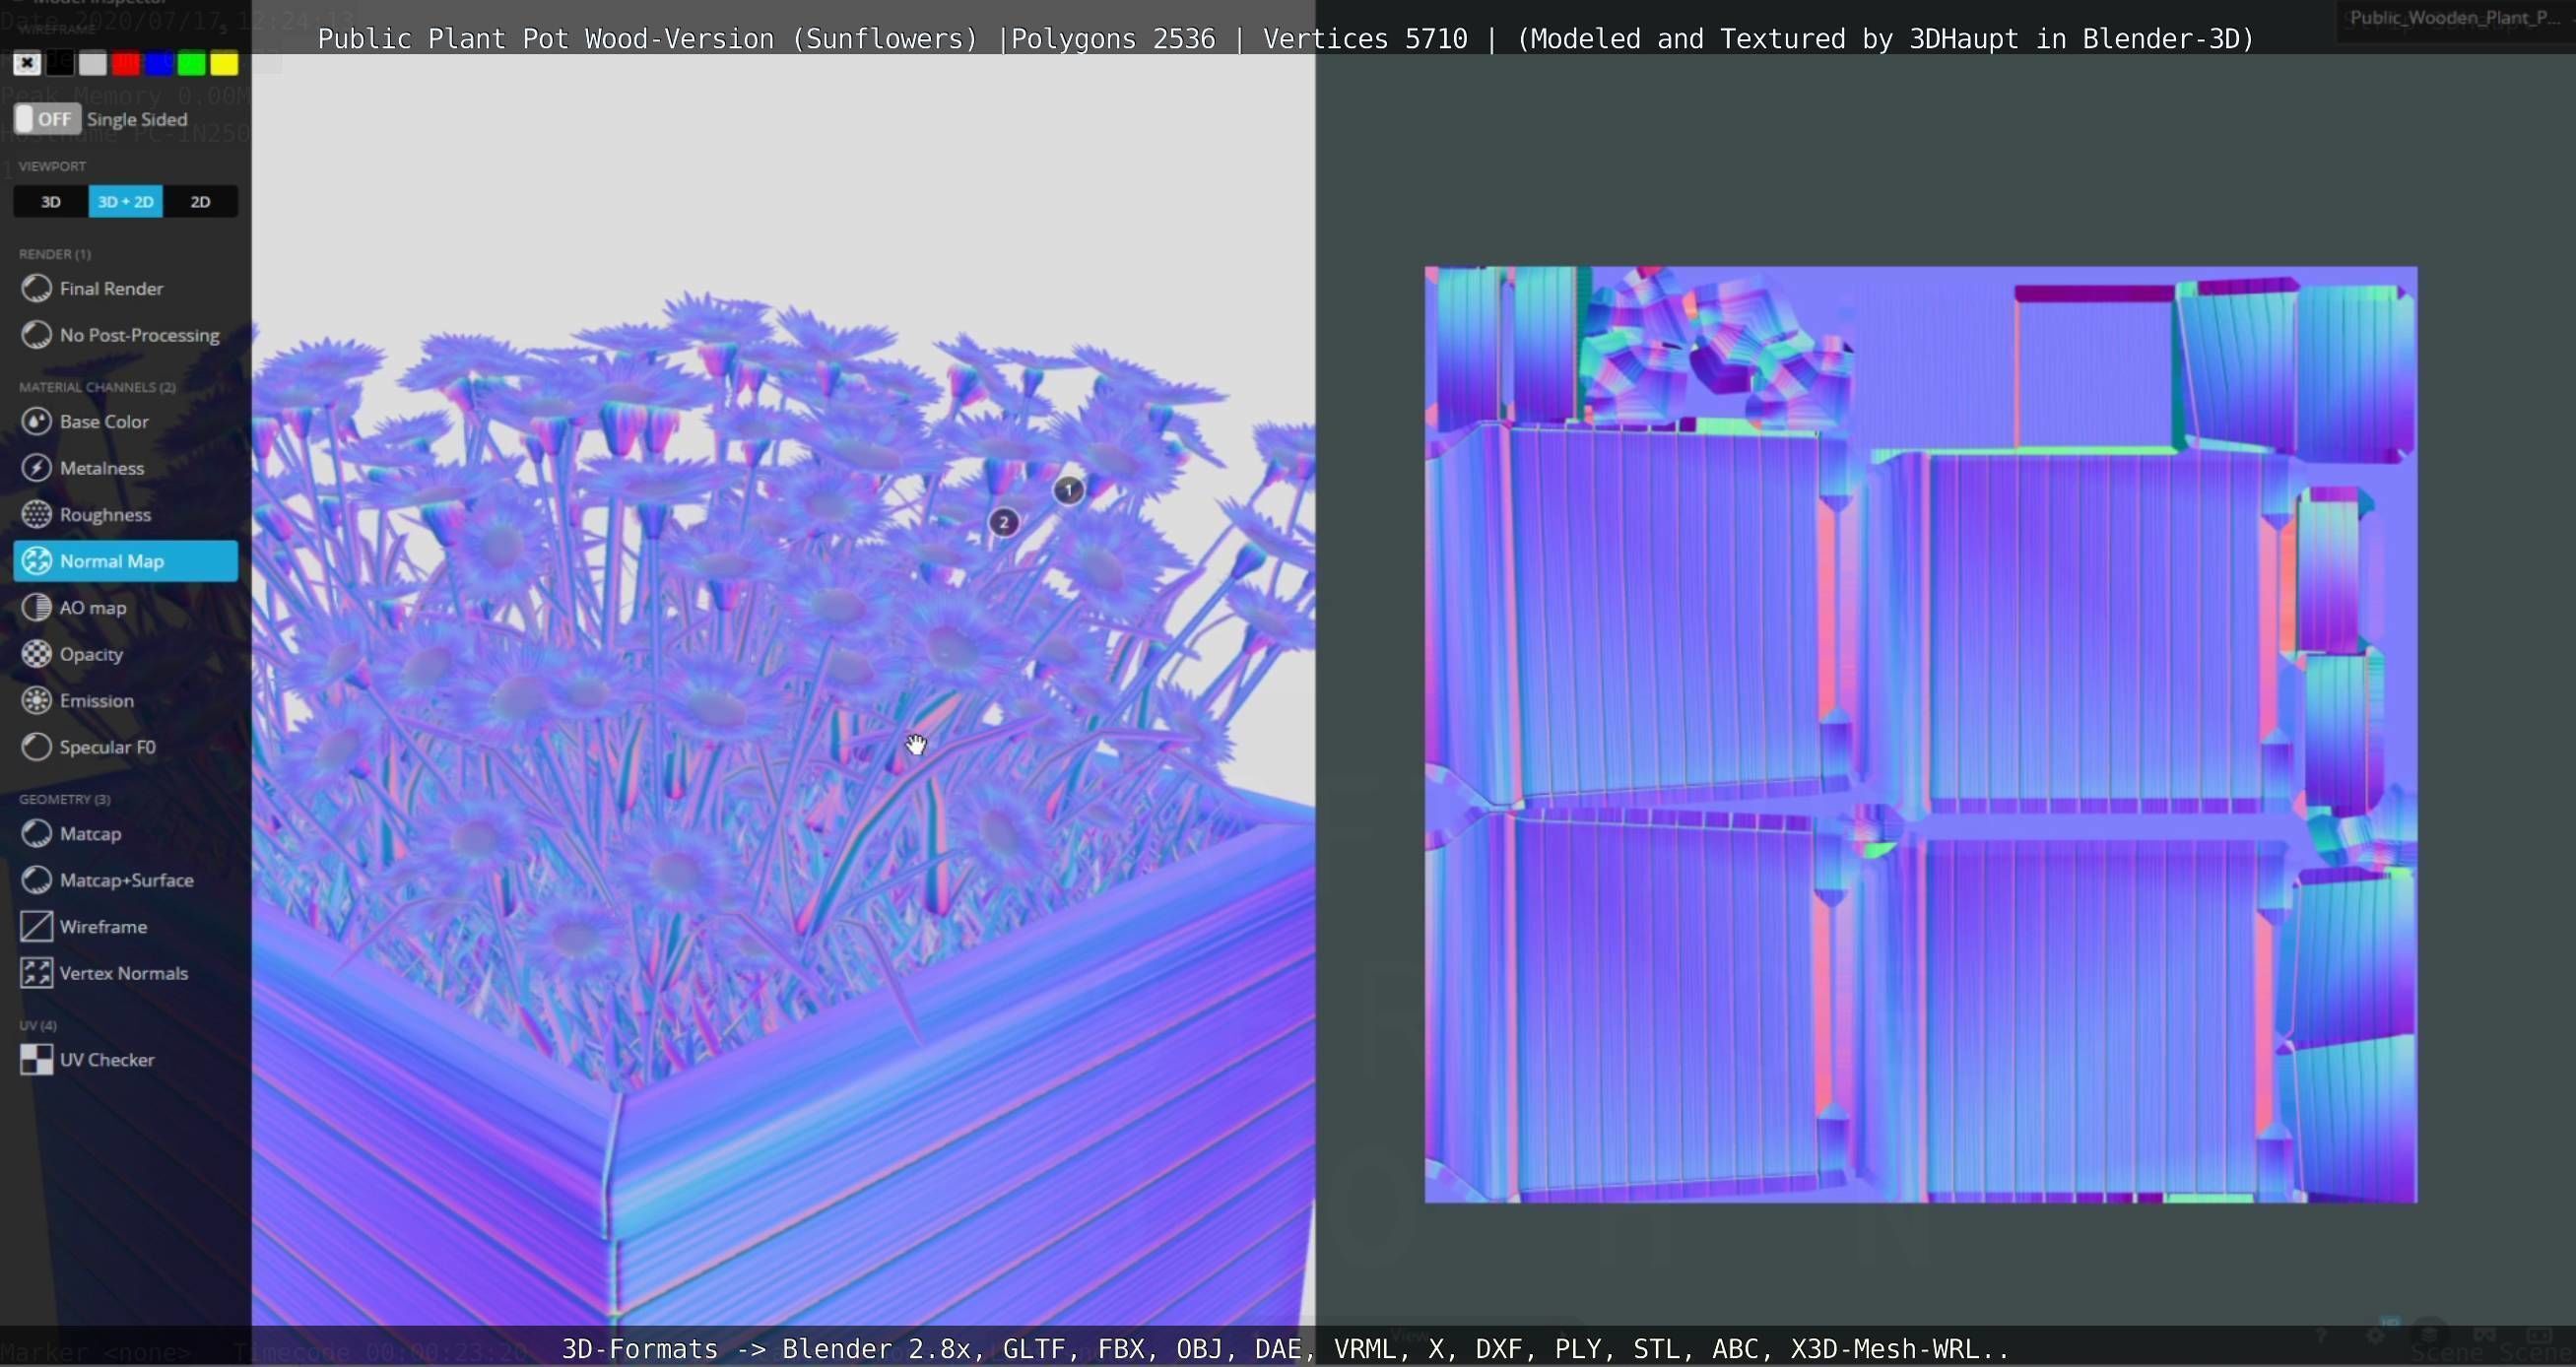Toggle the Single Sided switch on
This screenshot has width=2576, height=1367.
click(x=47, y=119)
